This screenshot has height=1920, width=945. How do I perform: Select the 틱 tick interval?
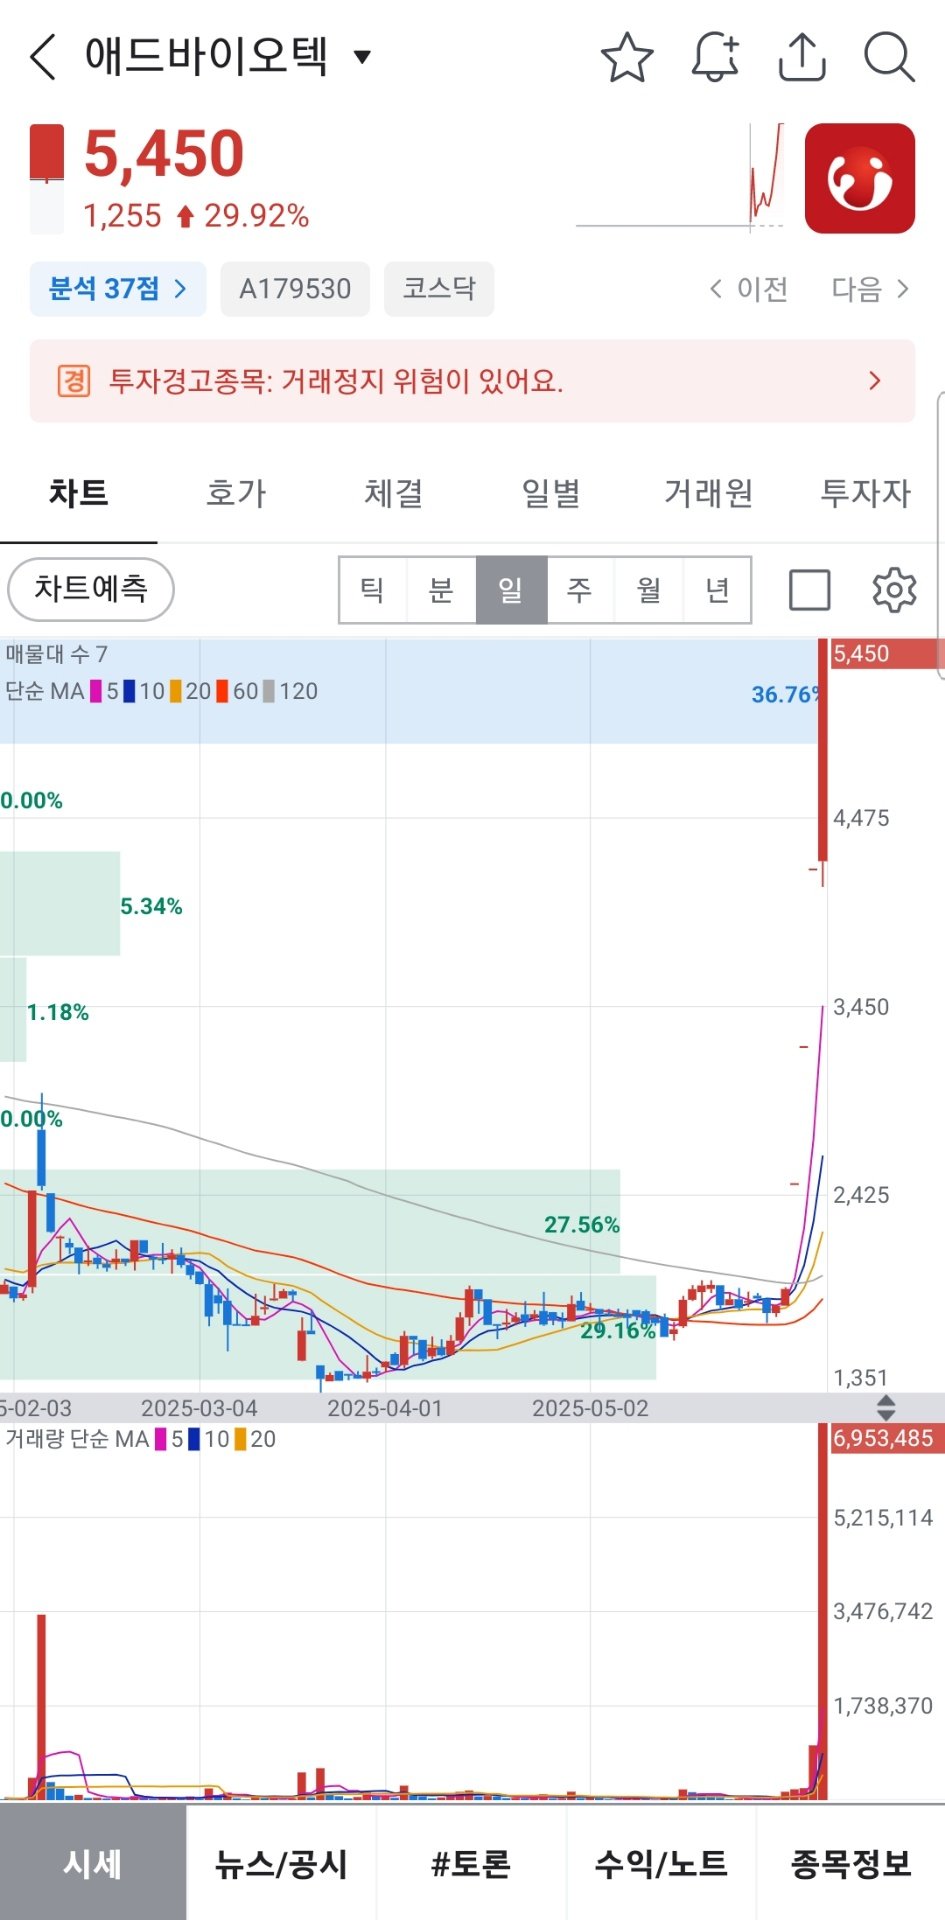pos(373,590)
